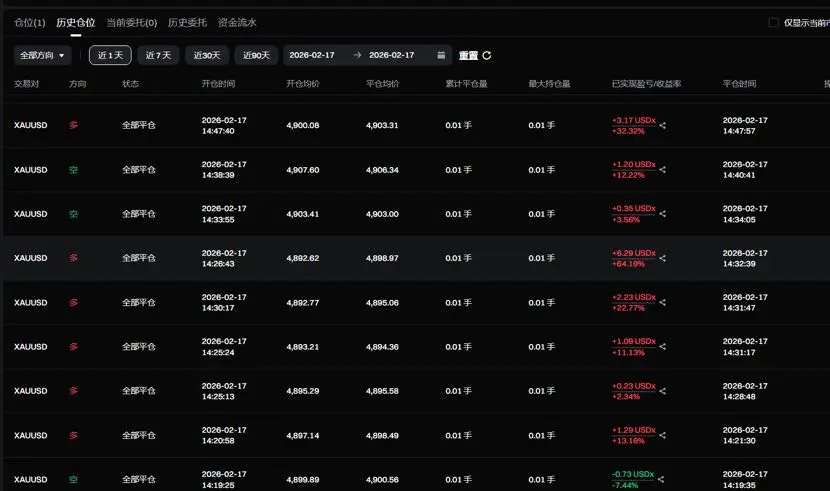Select the open price 4,892.77 cell
Image resolution: width=830 pixels, height=491 pixels.
tap(303, 303)
